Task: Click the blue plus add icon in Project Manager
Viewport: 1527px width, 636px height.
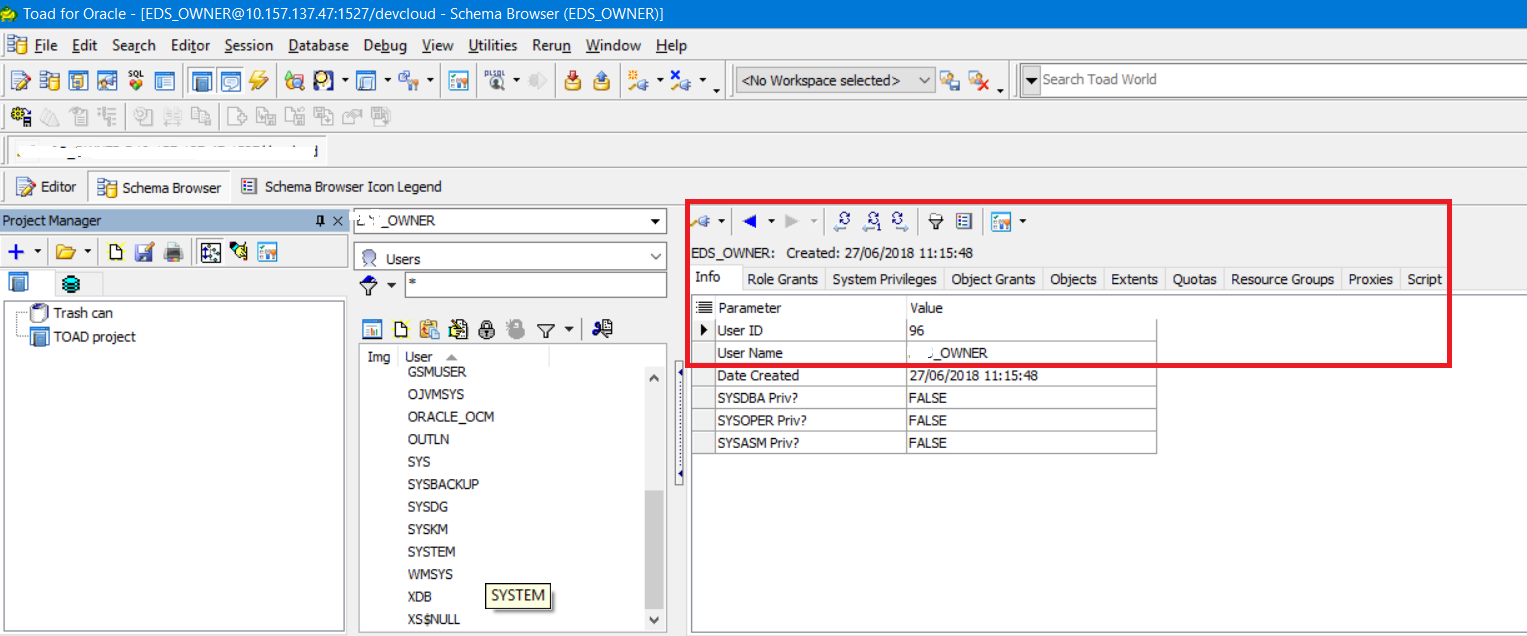Action: 16,251
